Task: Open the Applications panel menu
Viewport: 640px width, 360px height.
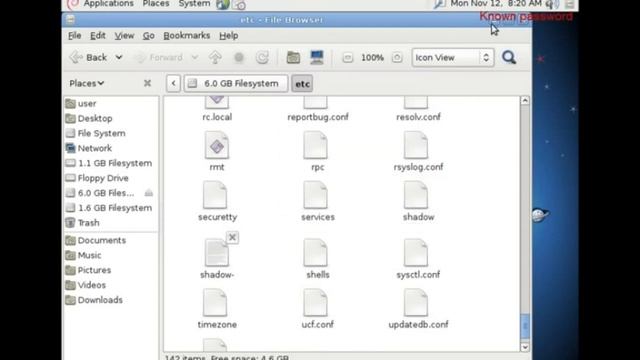Action: 108,4
